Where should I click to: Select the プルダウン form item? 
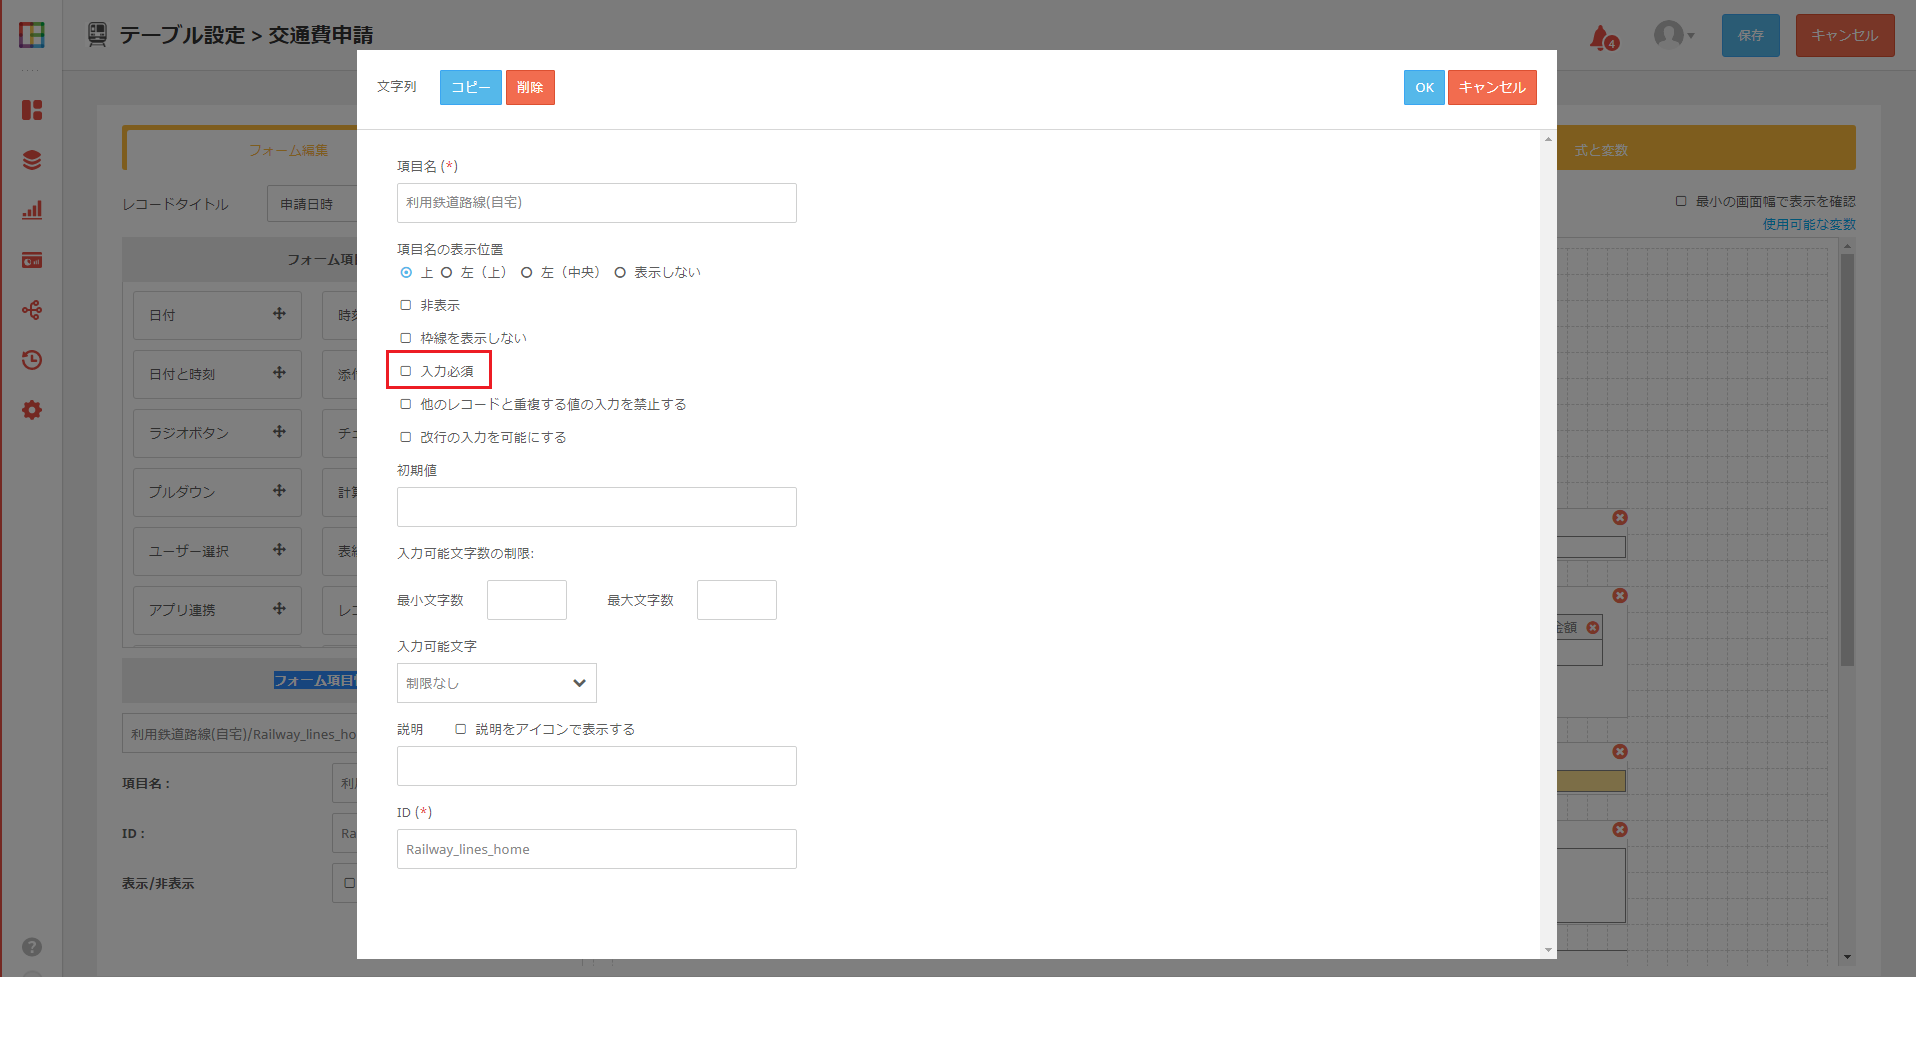coord(218,493)
